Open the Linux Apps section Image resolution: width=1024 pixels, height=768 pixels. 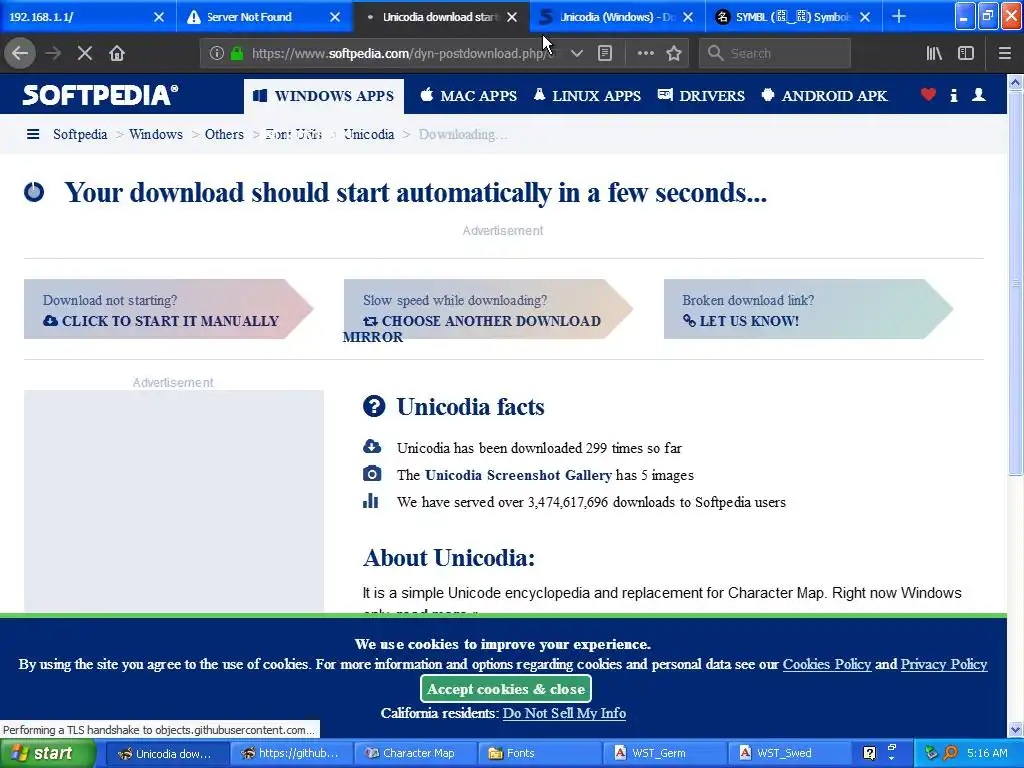[x=587, y=95]
